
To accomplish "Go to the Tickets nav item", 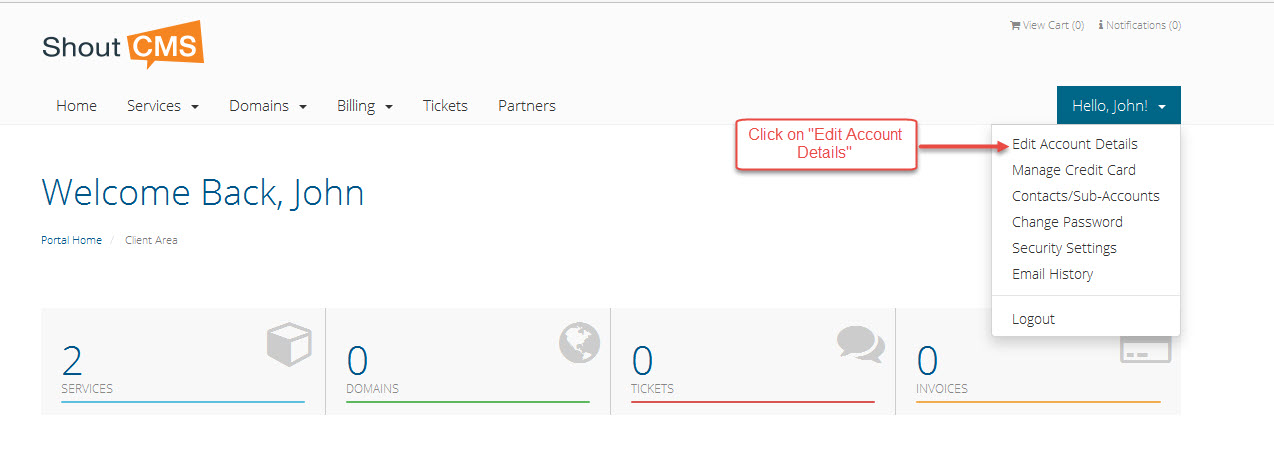I will tap(445, 106).
